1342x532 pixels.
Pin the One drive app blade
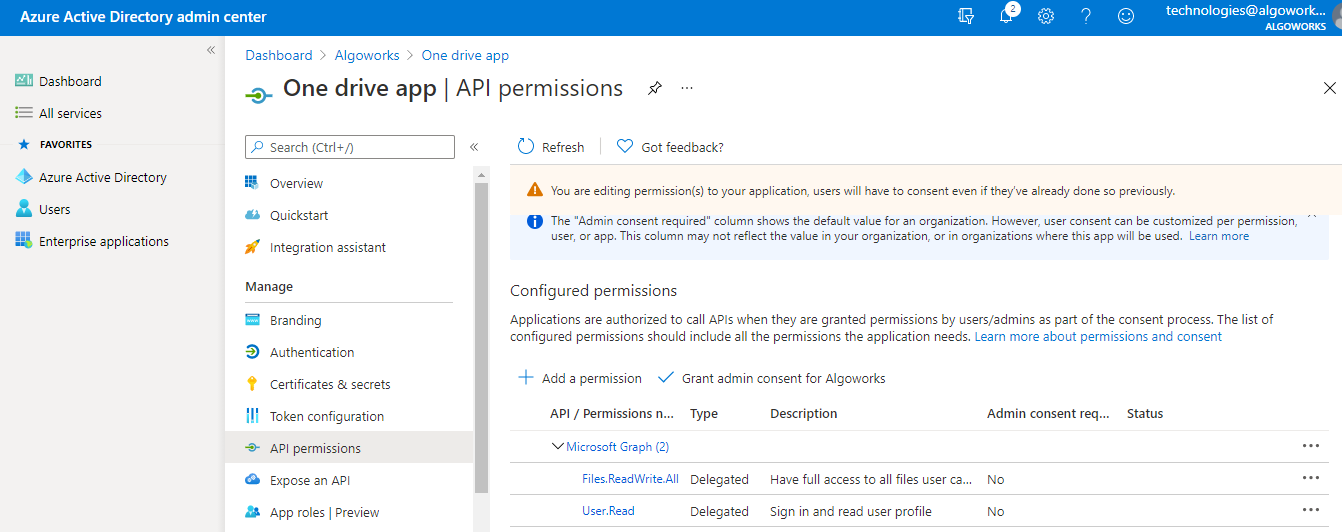(x=654, y=88)
